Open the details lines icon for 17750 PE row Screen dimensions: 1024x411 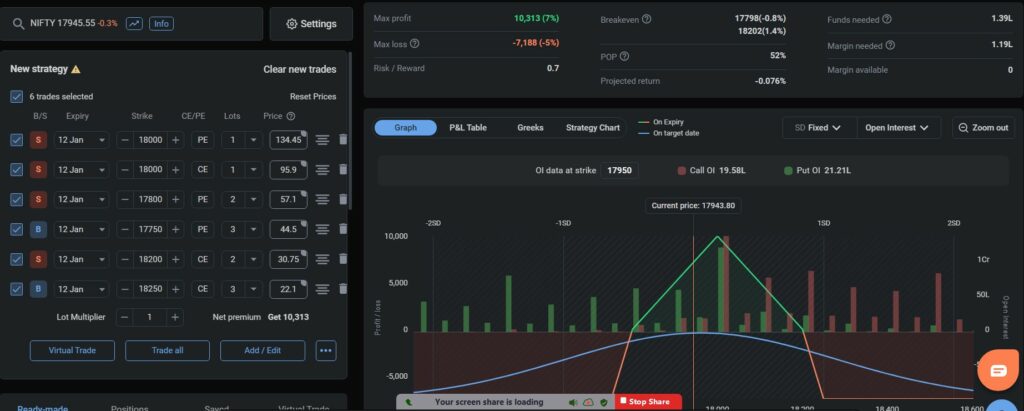tap(322, 229)
